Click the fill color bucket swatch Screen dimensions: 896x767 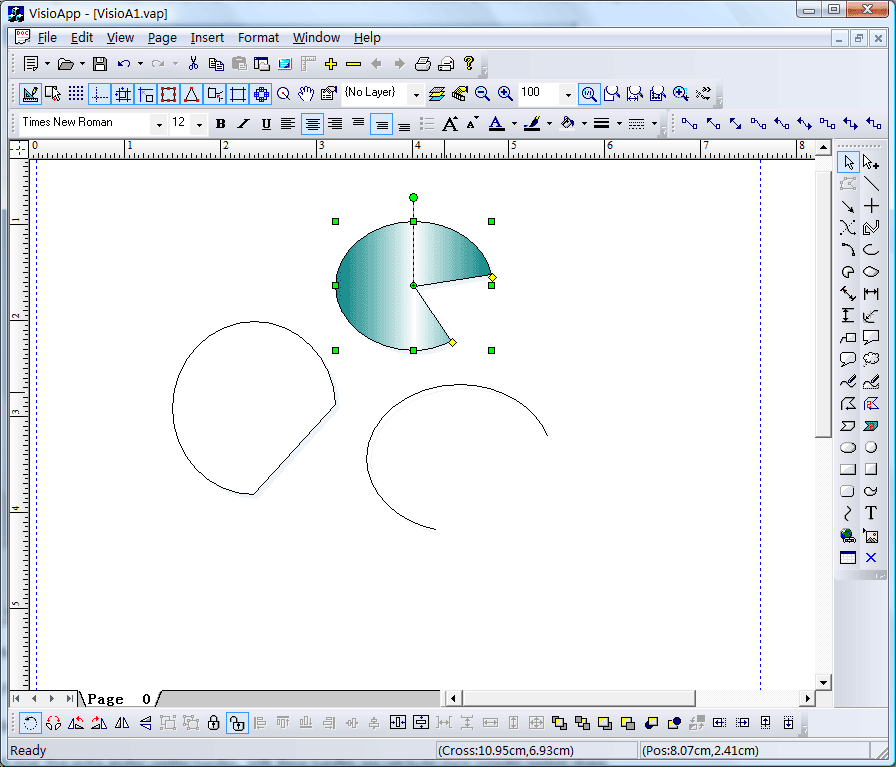pyautogui.click(x=567, y=124)
